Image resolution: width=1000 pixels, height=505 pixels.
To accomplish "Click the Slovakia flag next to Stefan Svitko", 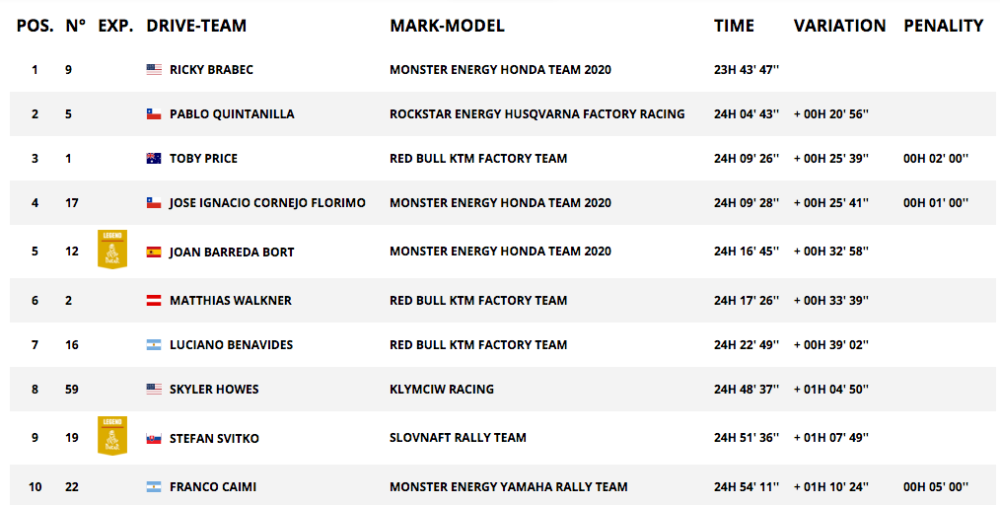I will (x=154, y=438).
